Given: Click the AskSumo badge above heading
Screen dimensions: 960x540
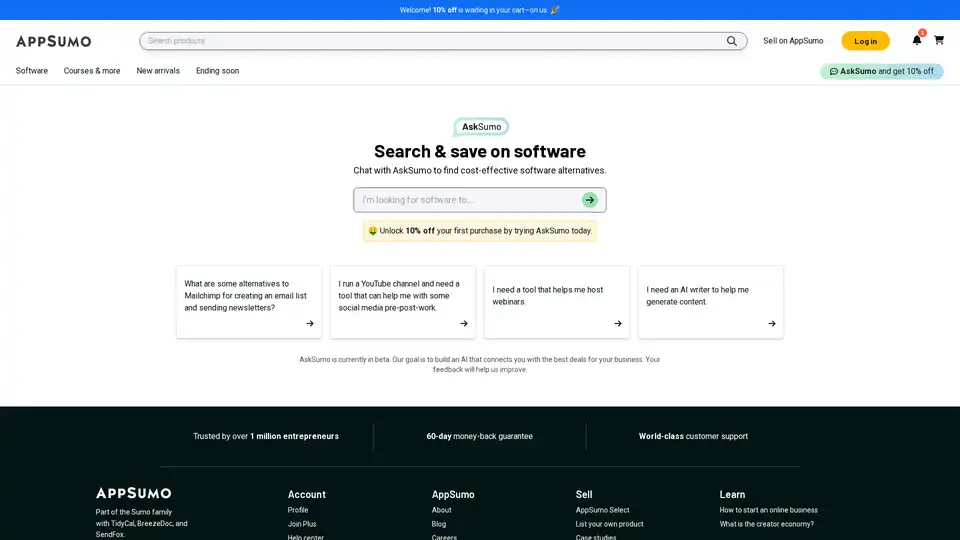Looking at the screenshot, I should [x=481, y=127].
